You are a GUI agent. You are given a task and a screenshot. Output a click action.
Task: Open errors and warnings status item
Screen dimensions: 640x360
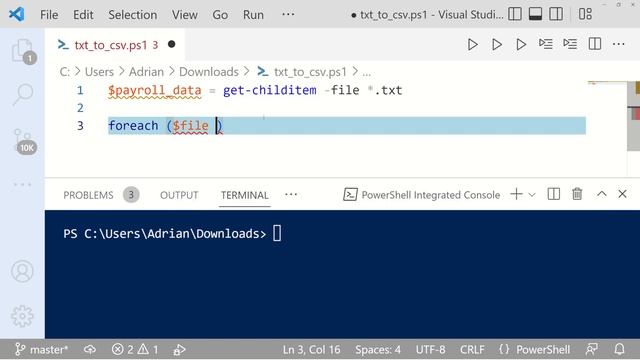(135, 349)
